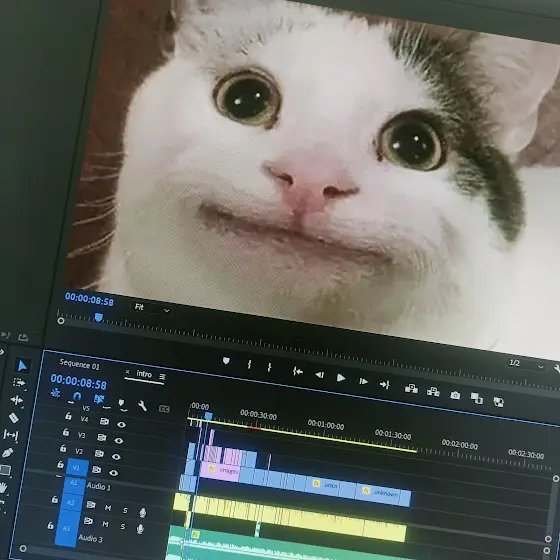Toggle lock on track V2
Image resolution: width=560 pixels, height=560 pixels.
click(x=63, y=448)
